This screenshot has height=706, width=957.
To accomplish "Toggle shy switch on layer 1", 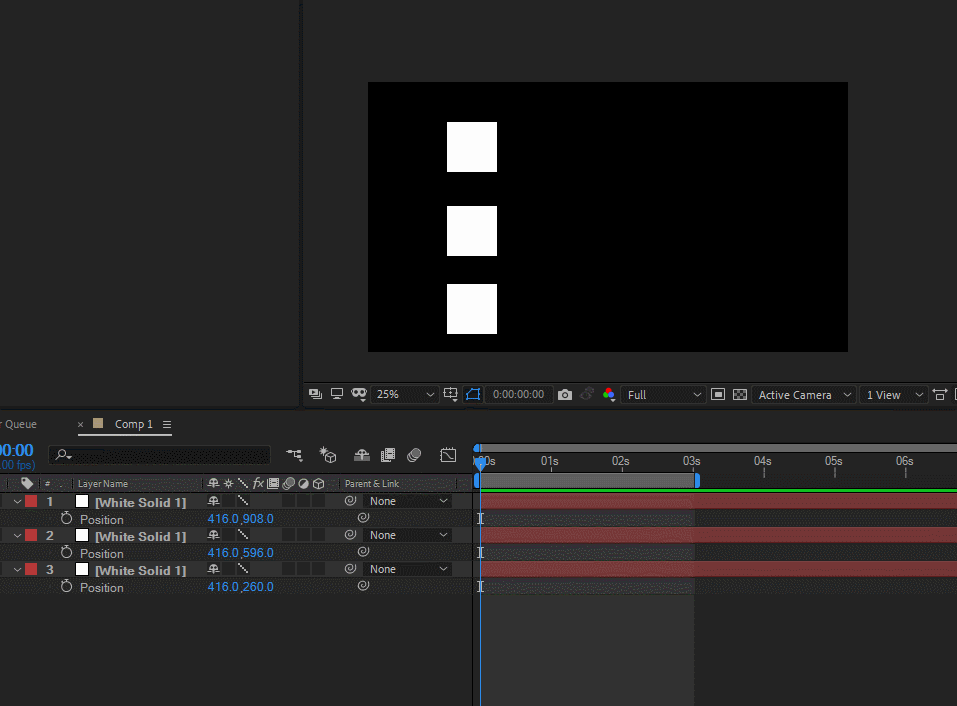I will (213, 501).
